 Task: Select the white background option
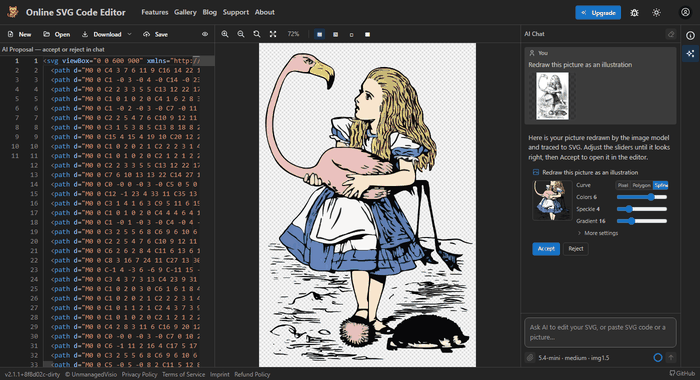click(367, 34)
